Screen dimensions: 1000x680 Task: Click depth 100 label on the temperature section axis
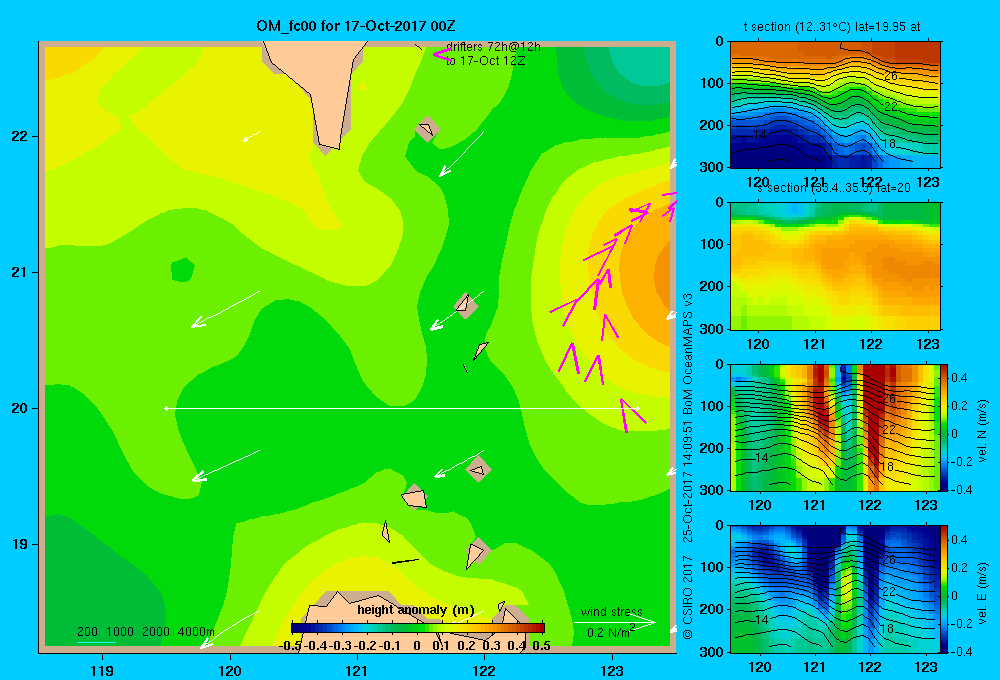[712, 83]
